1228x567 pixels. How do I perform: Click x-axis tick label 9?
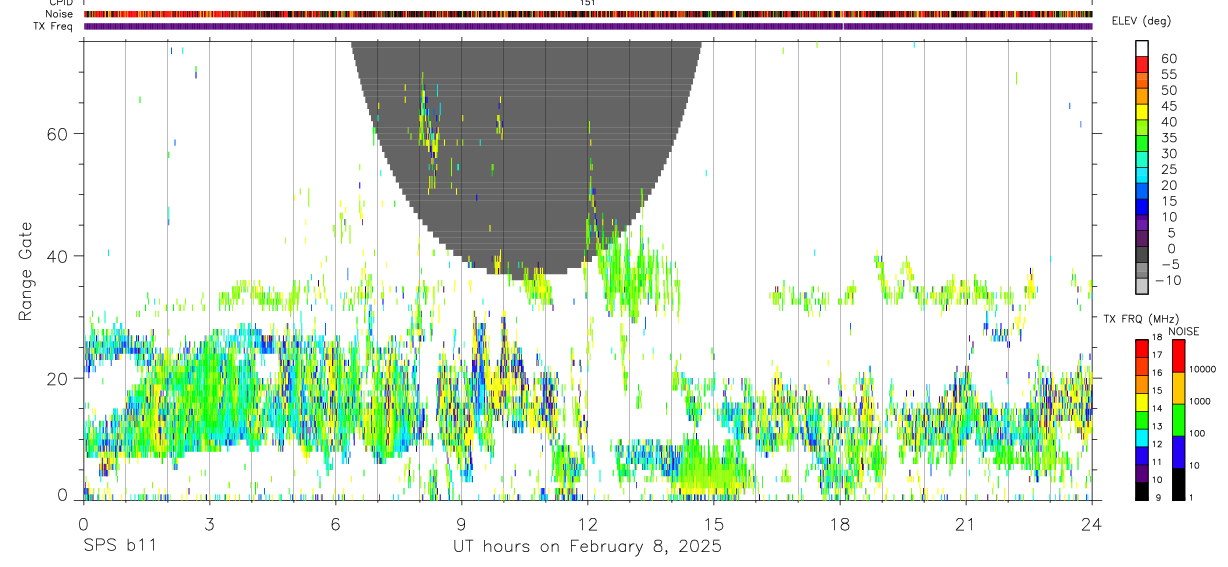click(461, 525)
